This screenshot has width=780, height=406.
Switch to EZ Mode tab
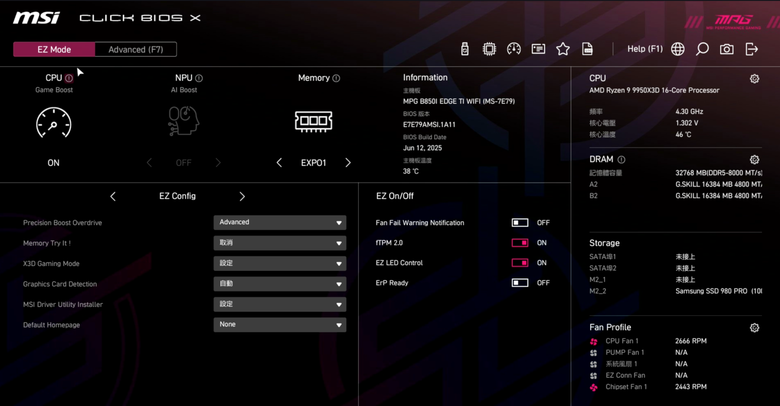[x=54, y=49]
